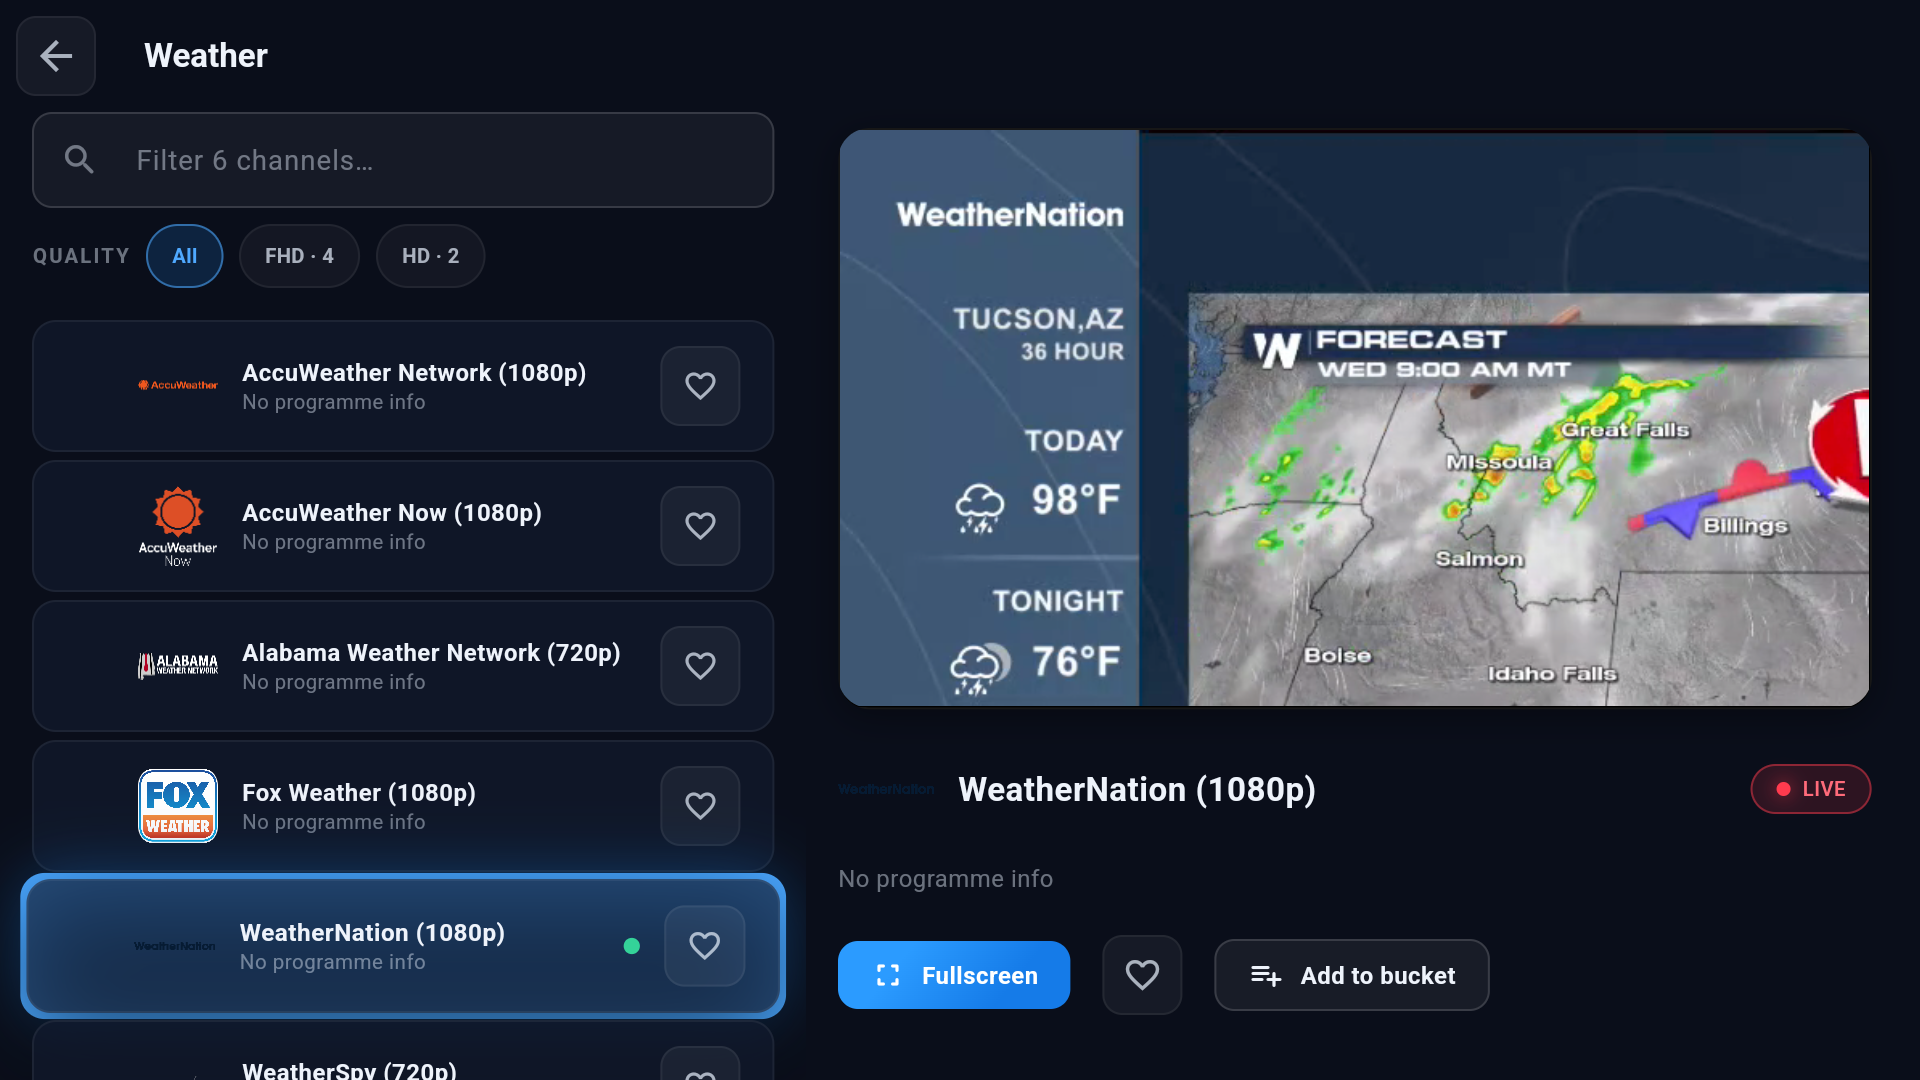Favorite AccuWeather Now with heart icon

[700, 526]
